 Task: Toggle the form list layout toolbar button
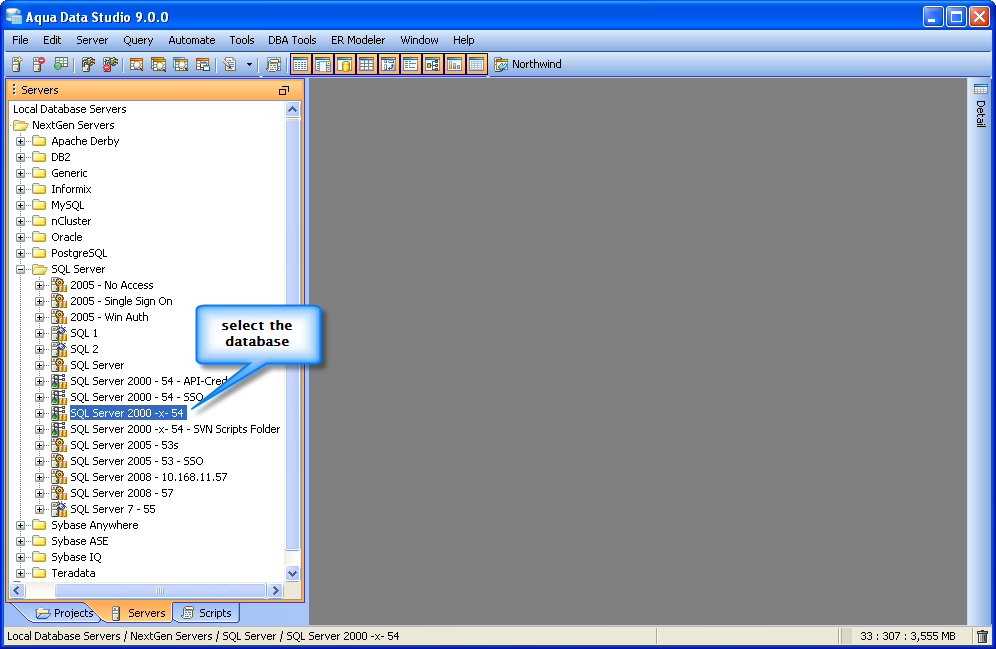[410, 64]
